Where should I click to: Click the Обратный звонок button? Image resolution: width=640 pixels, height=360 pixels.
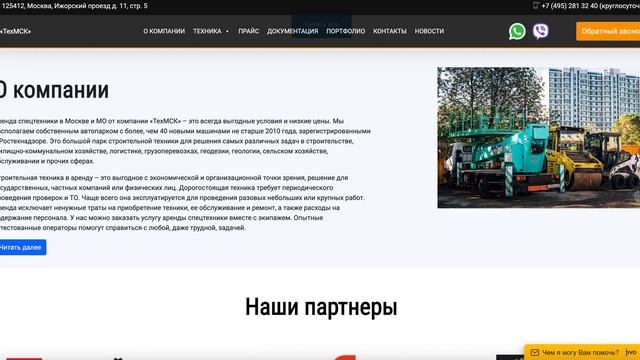(x=608, y=31)
